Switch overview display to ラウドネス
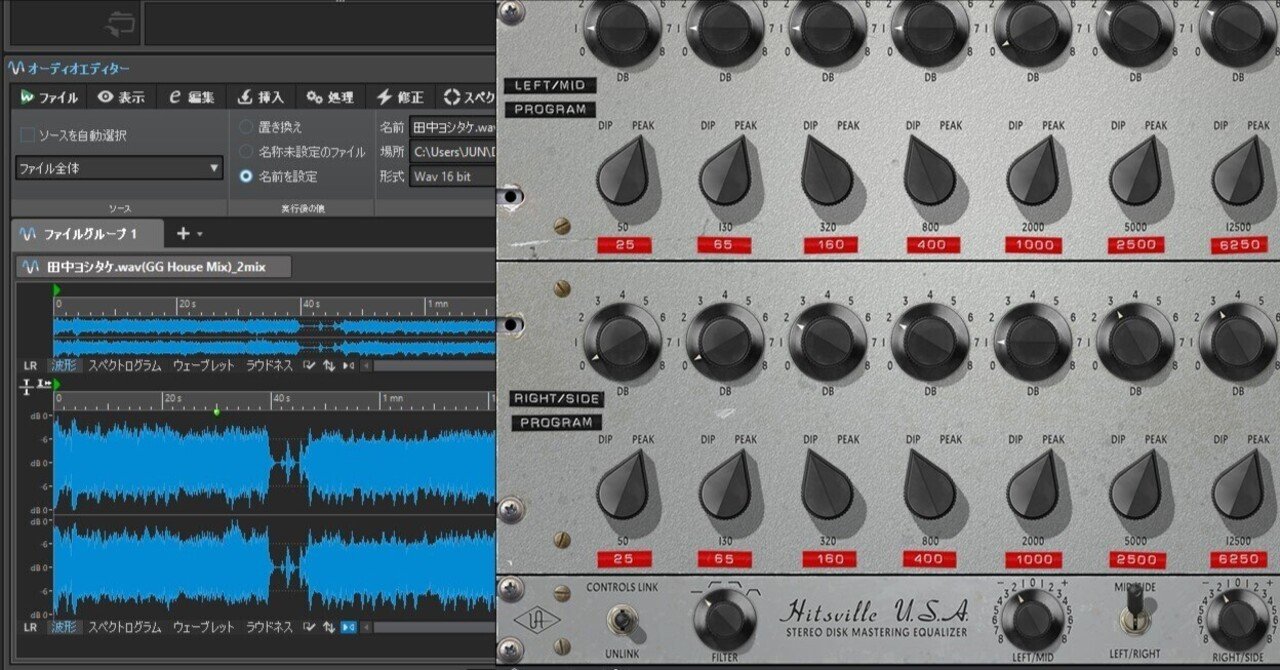This screenshot has width=1280, height=670. point(269,366)
